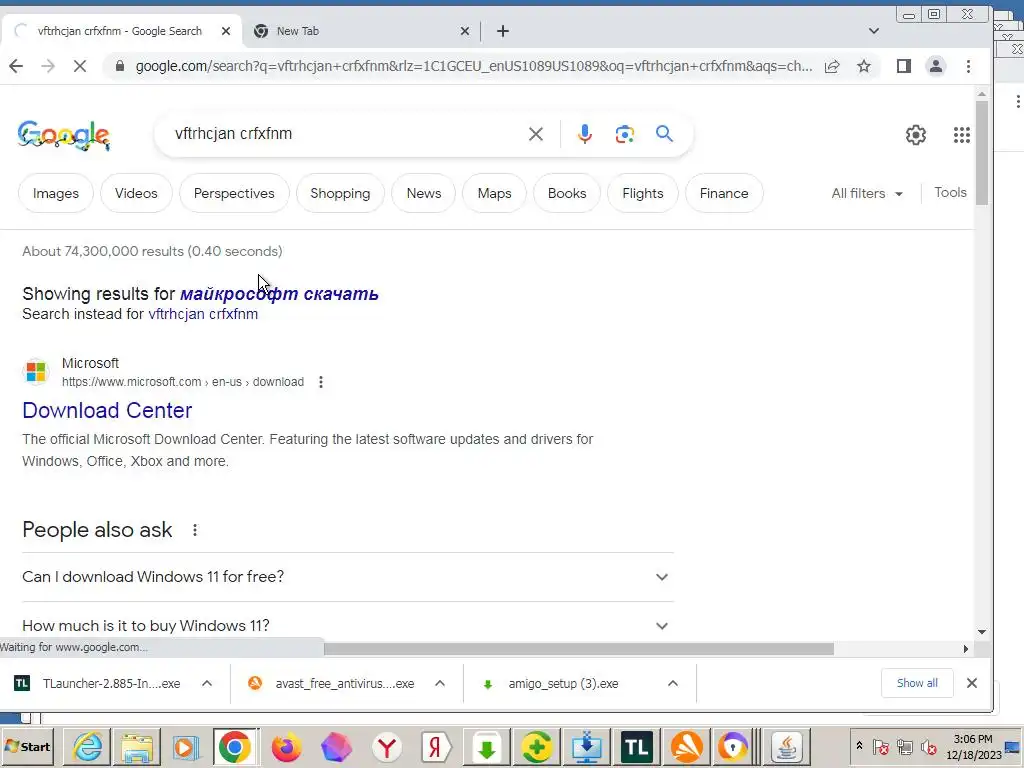This screenshot has height=768, width=1024.
Task: Close the Google Search tab
Action: tap(225, 31)
